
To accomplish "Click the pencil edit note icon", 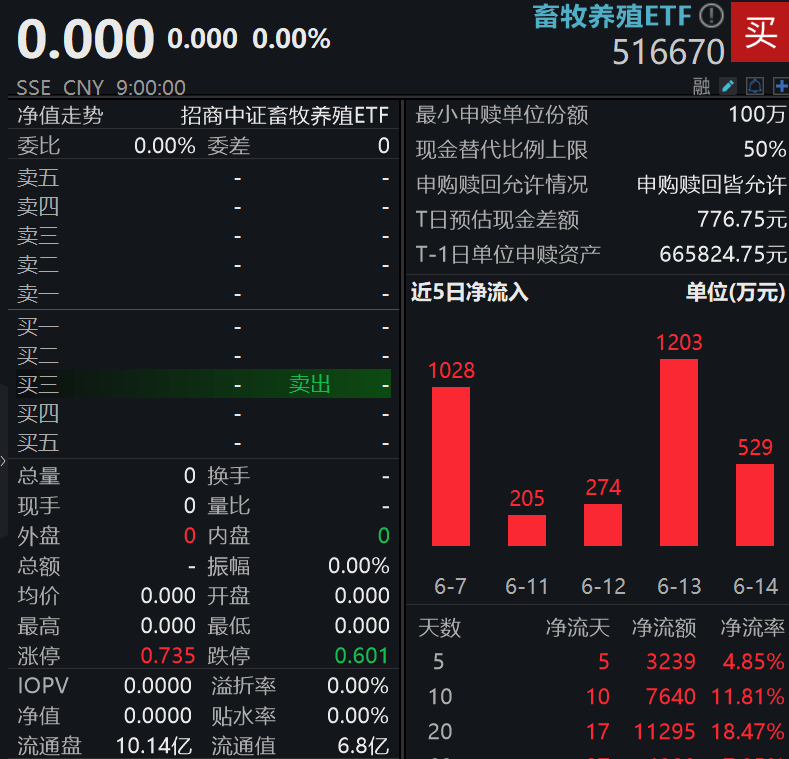I will point(728,87).
